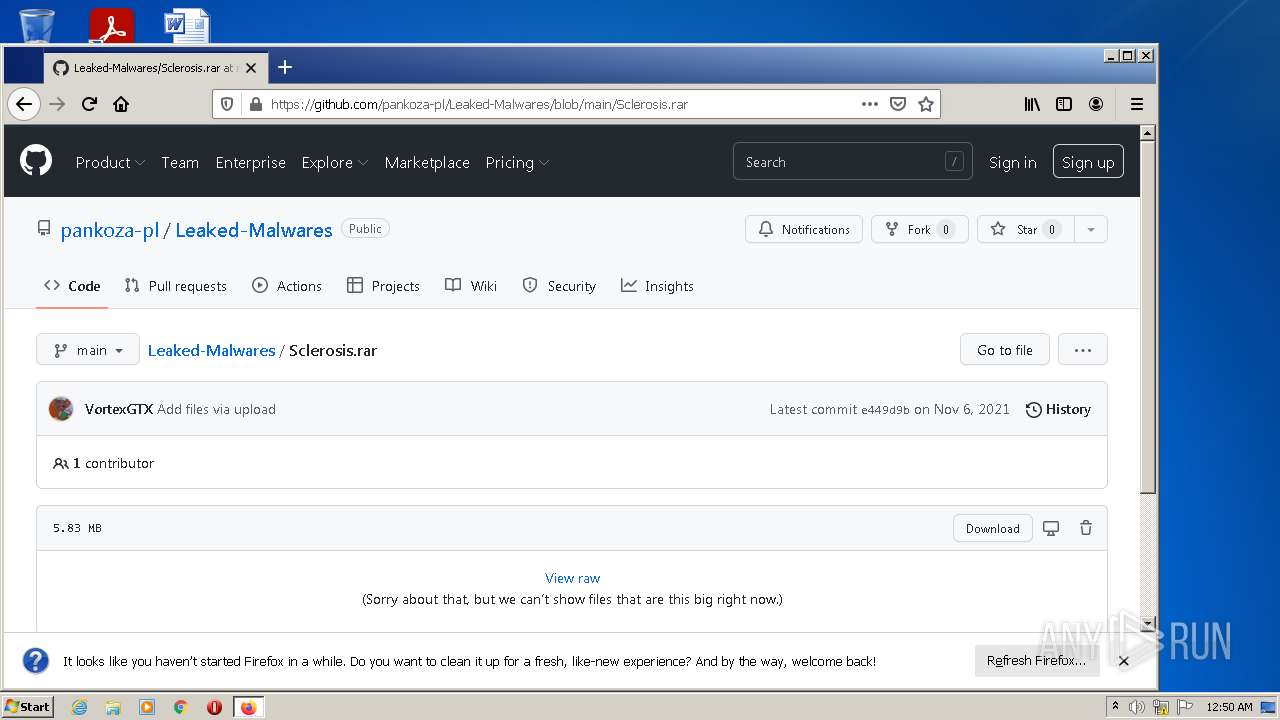Expand the main branch dropdown
1280x720 pixels.
[88, 350]
